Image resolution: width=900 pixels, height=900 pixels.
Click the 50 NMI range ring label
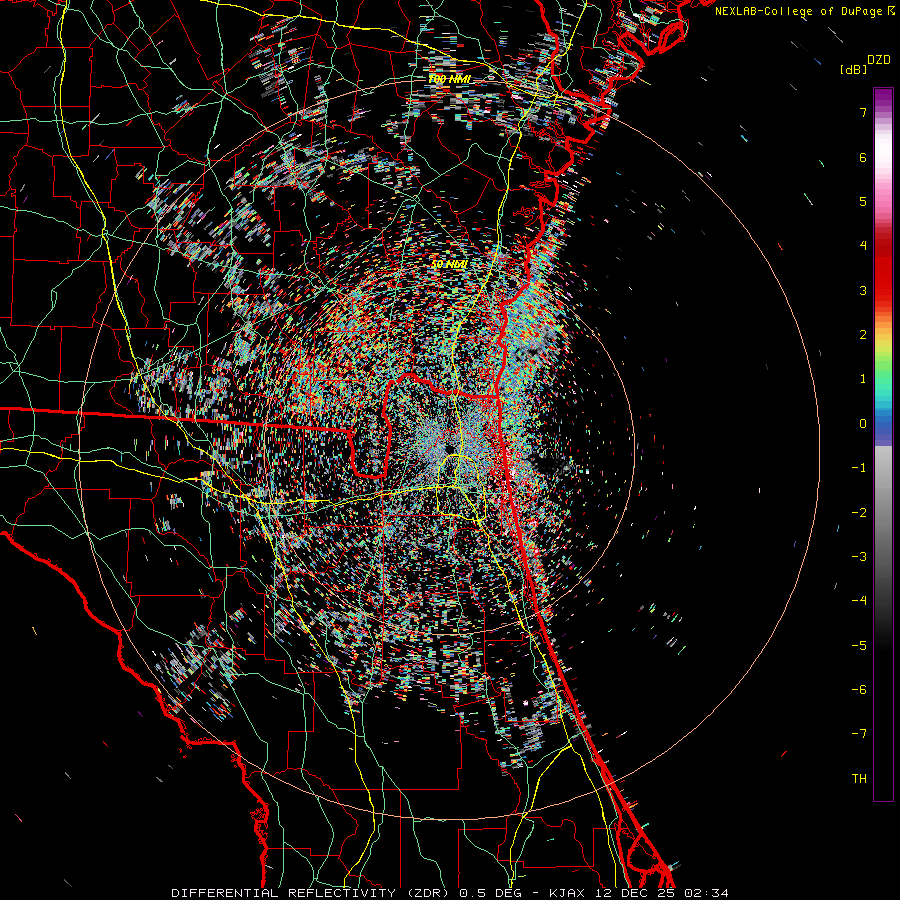(x=449, y=265)
